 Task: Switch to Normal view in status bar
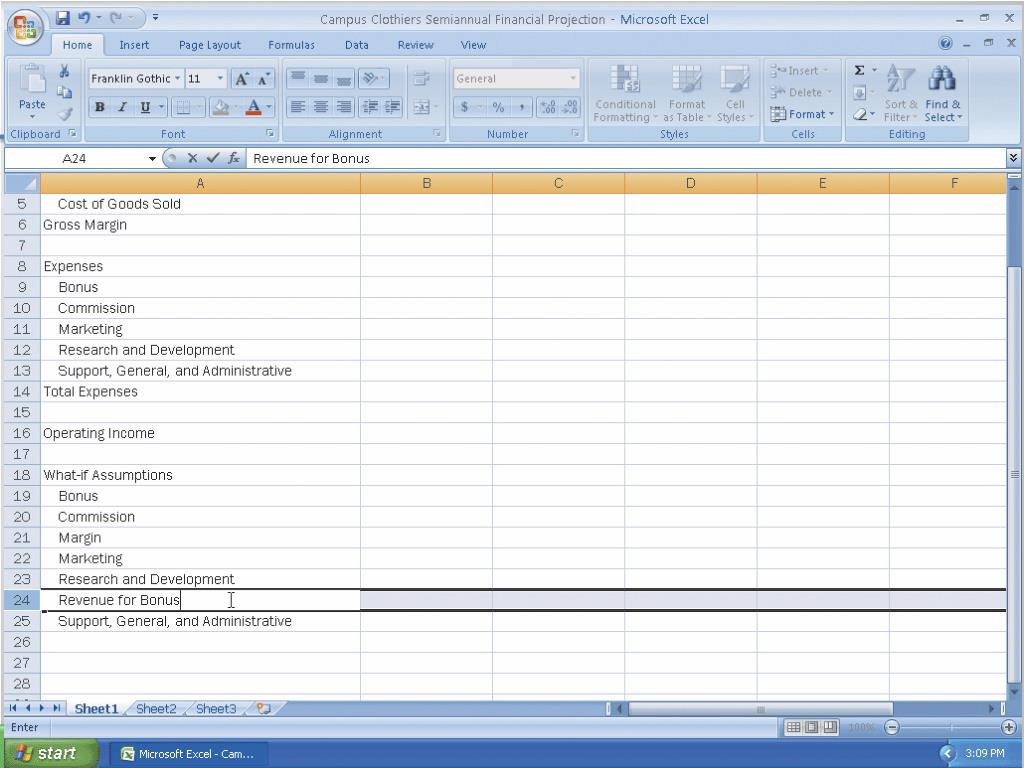pyautogui.click(x=793, y=727)
